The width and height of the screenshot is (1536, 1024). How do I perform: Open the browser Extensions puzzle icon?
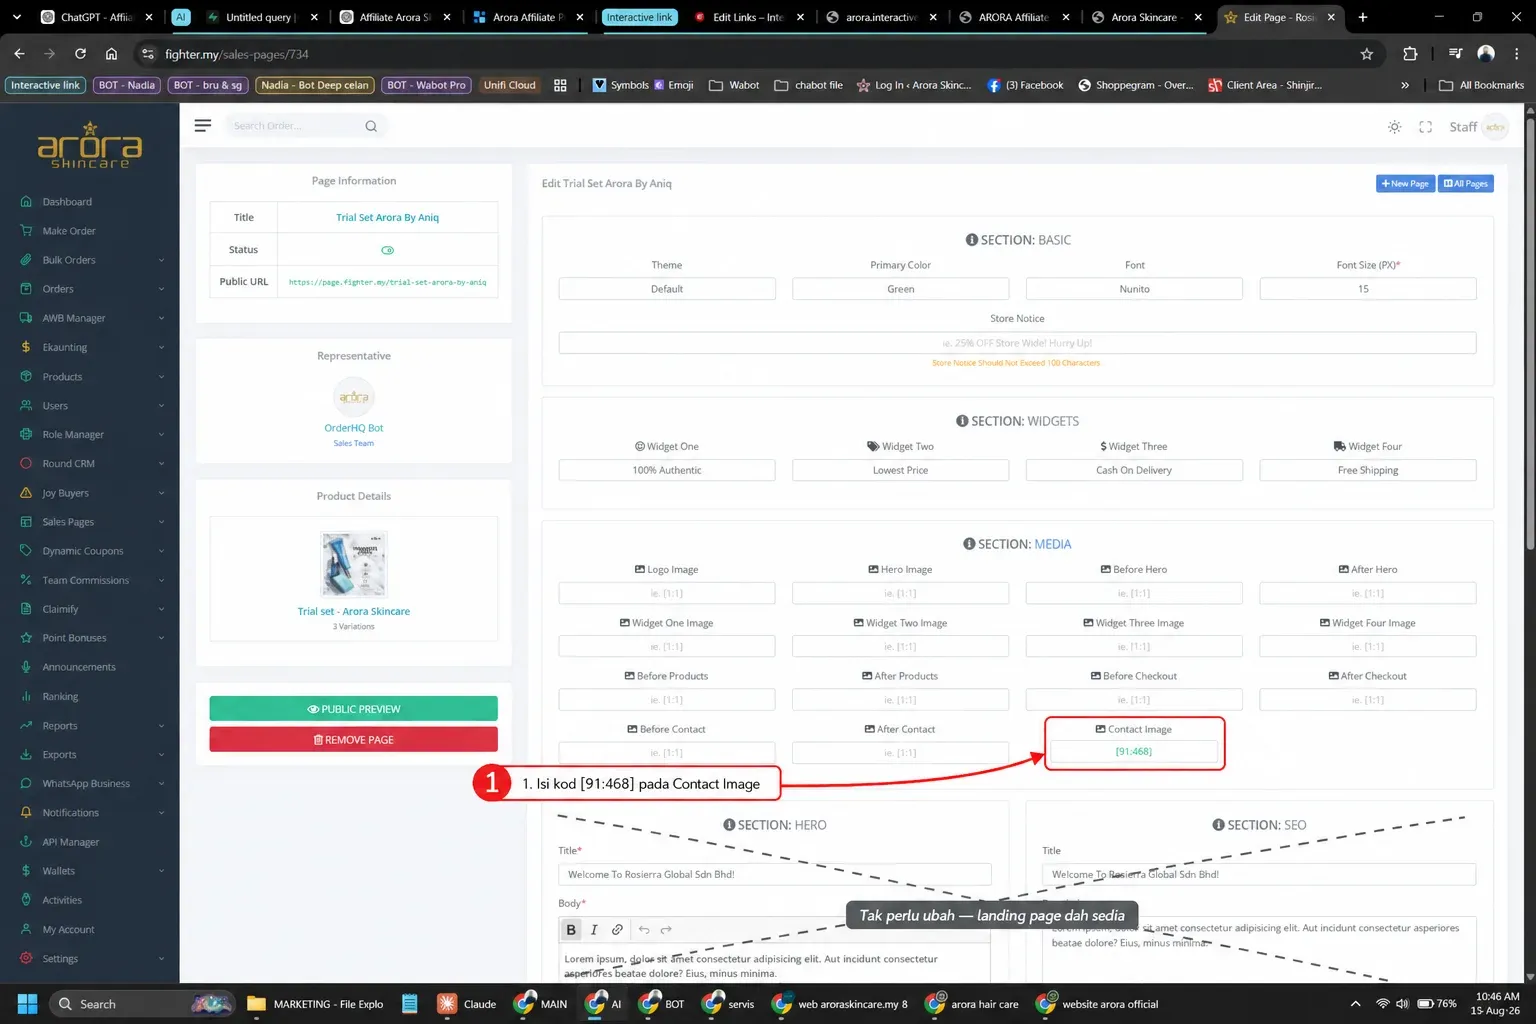[1410, 54]
